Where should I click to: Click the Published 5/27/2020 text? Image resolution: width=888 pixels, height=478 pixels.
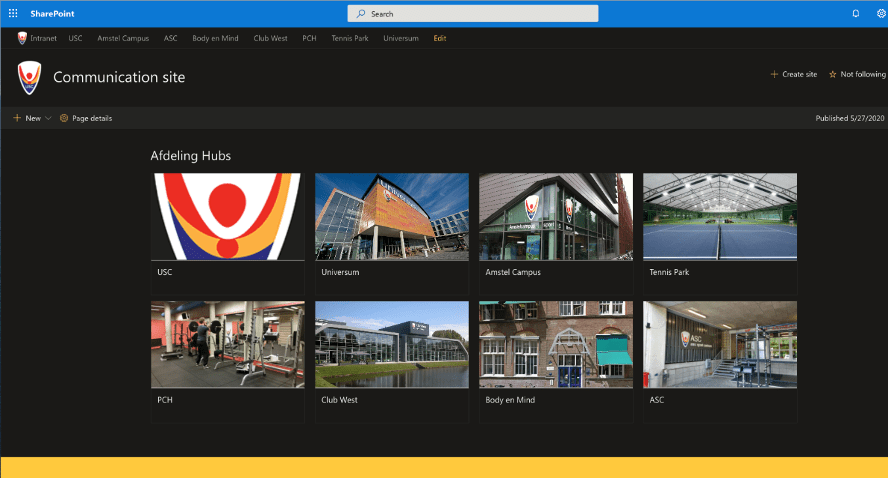849,118
